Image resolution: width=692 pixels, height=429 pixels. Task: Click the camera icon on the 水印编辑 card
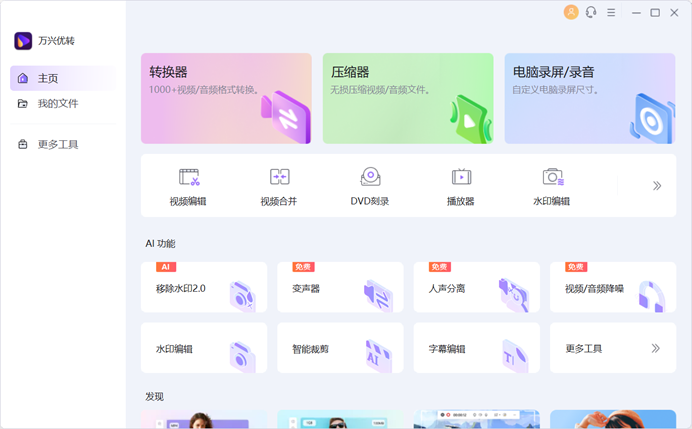pos(243,357)
